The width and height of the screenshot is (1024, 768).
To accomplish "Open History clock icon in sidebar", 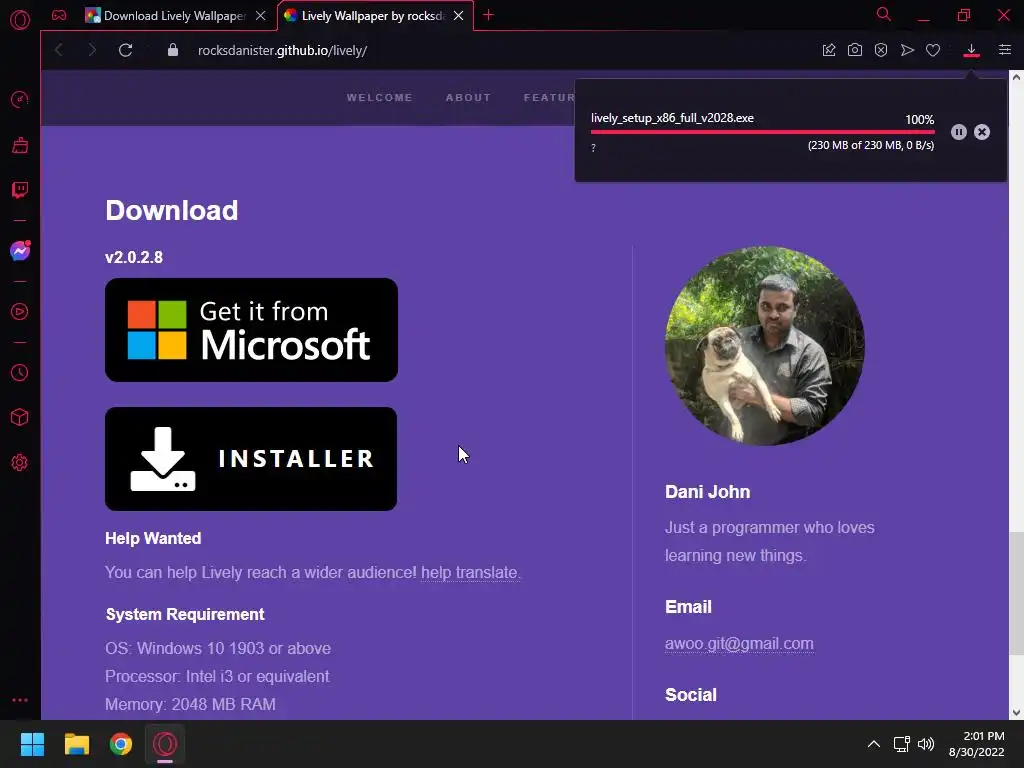I will click(x=20, y=372).
